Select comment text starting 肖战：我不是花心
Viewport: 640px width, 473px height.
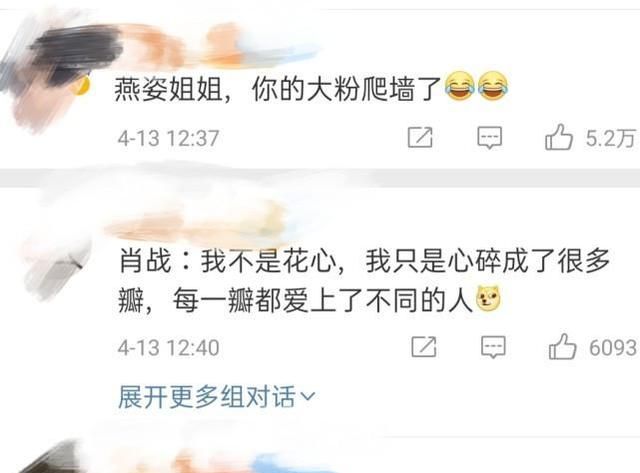pyautogui.click(x=364, y=281)
